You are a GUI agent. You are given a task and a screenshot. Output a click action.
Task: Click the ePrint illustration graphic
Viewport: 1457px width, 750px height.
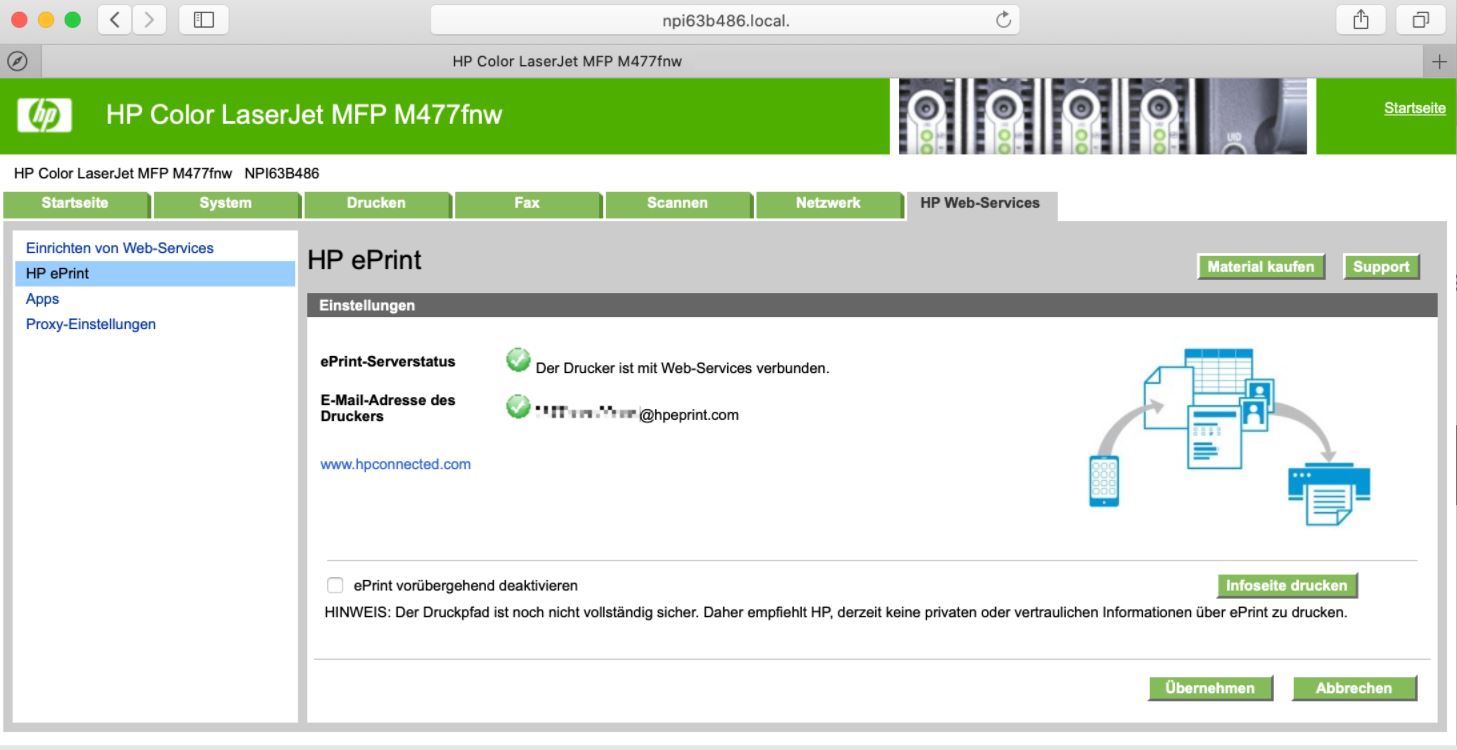[1229, 437]
